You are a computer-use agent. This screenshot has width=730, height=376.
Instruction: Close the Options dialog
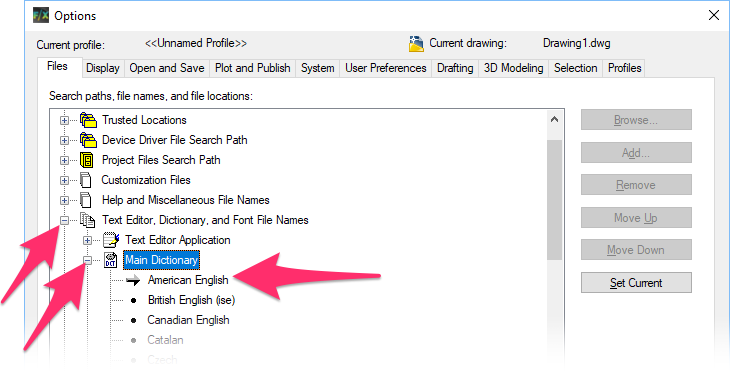714,15
